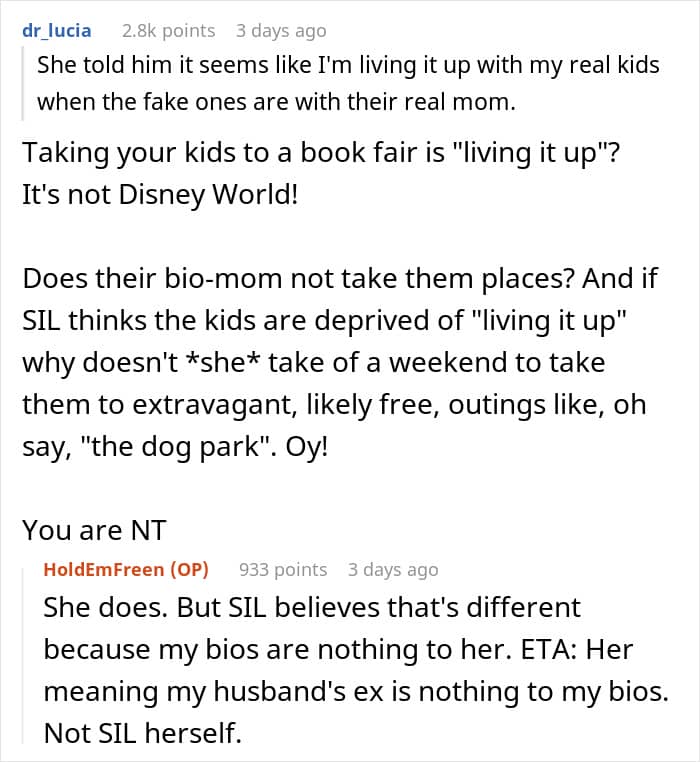This screenshot has height=762, width=700.
Task: Click the "ETA:" edit note
Action: (545, 649)
